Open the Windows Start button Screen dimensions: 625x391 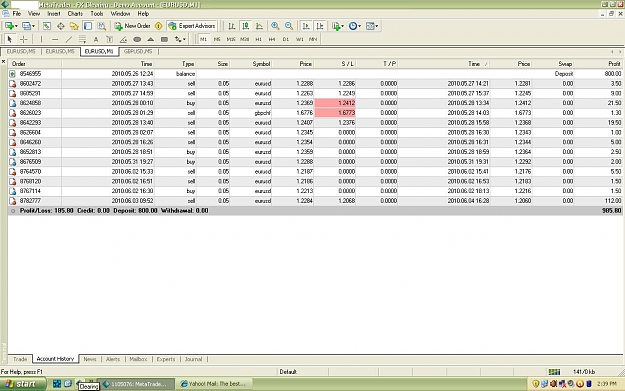pos(22,384)
